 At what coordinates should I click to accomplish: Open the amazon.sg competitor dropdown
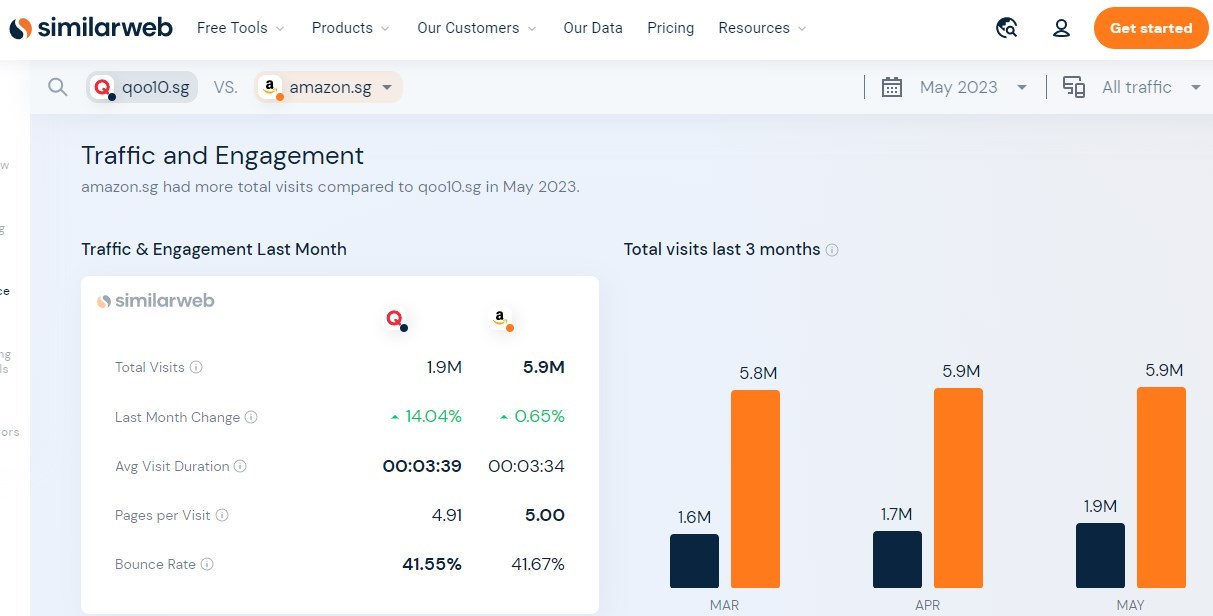(x=386, y=88)
